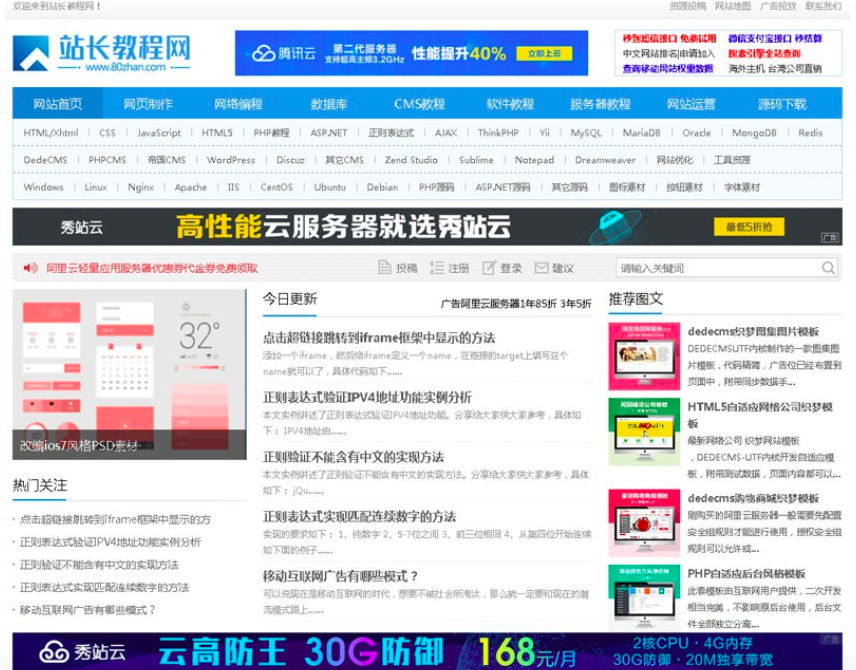Open the 字体素材 subcategory link
The image size is (856, 670).
tap(742, 187)
